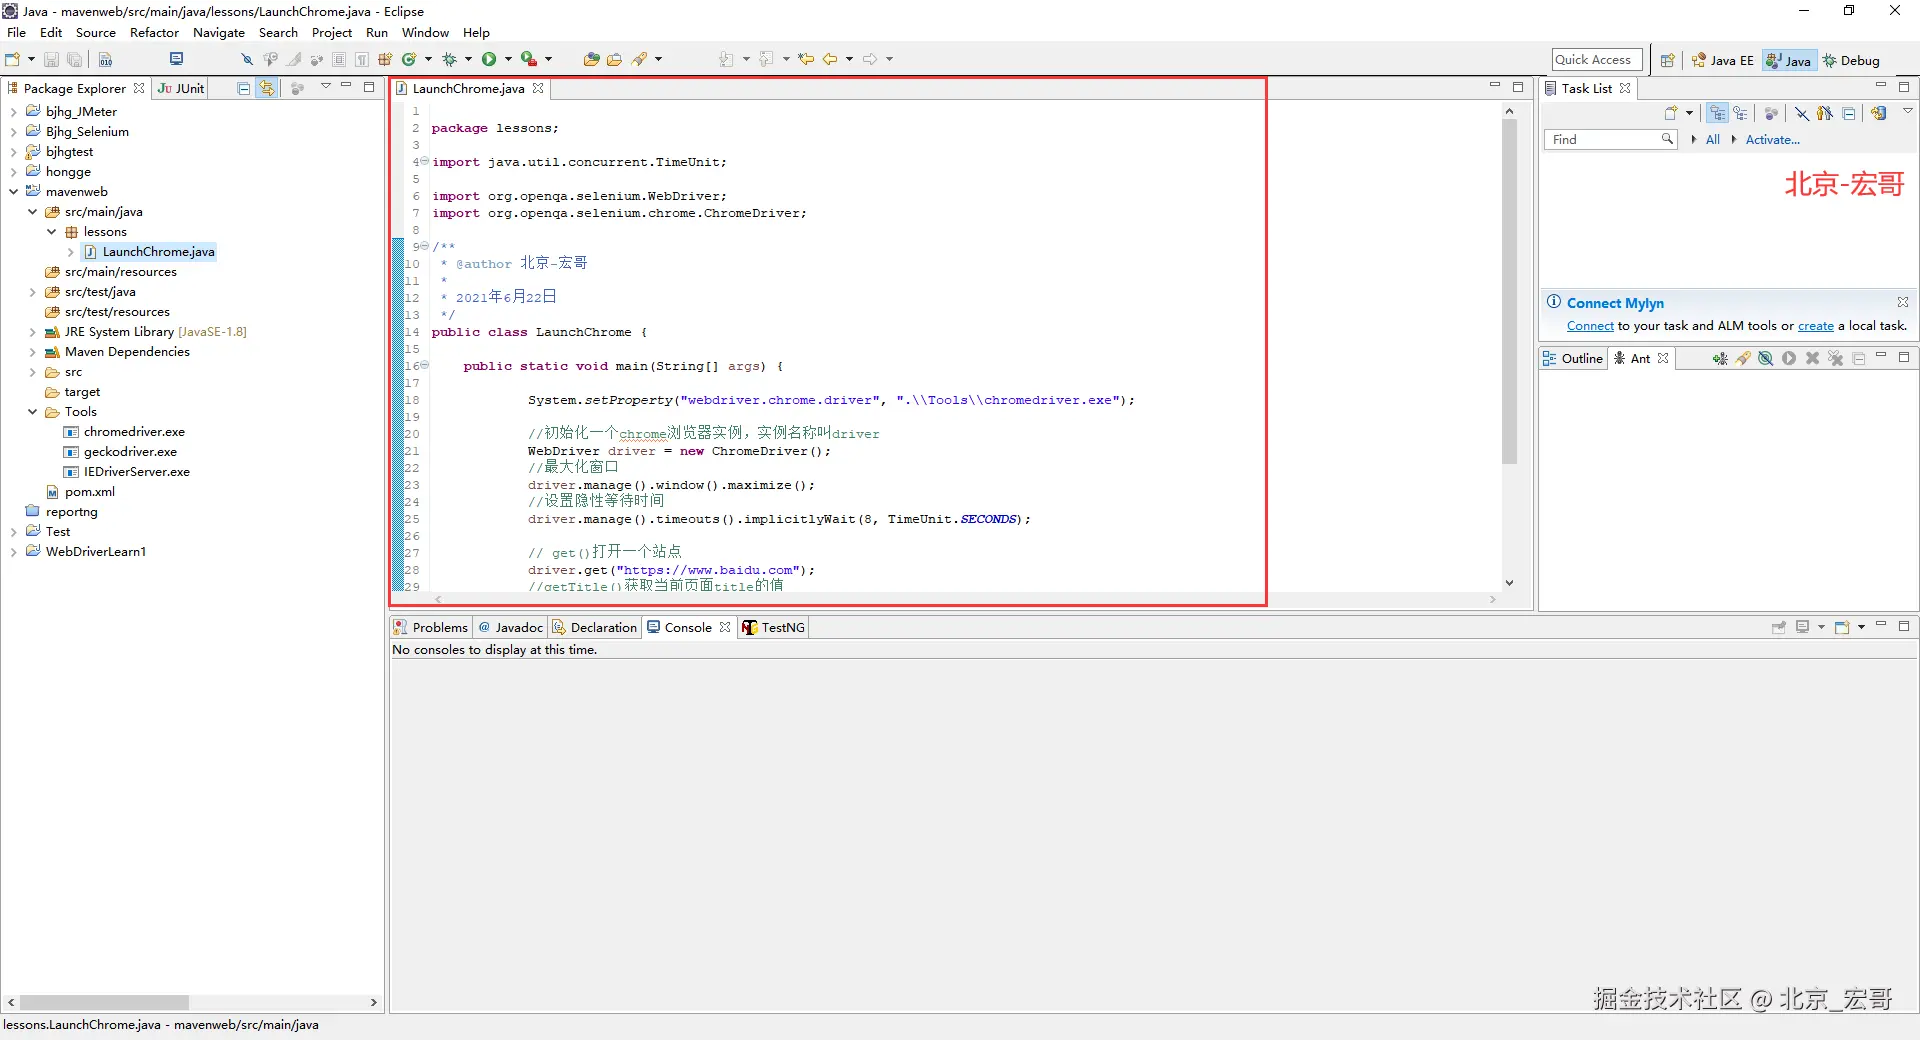Click the search magnifier in Task List Find
The image size is (1920, 1040).
(x=1667, y=139)
